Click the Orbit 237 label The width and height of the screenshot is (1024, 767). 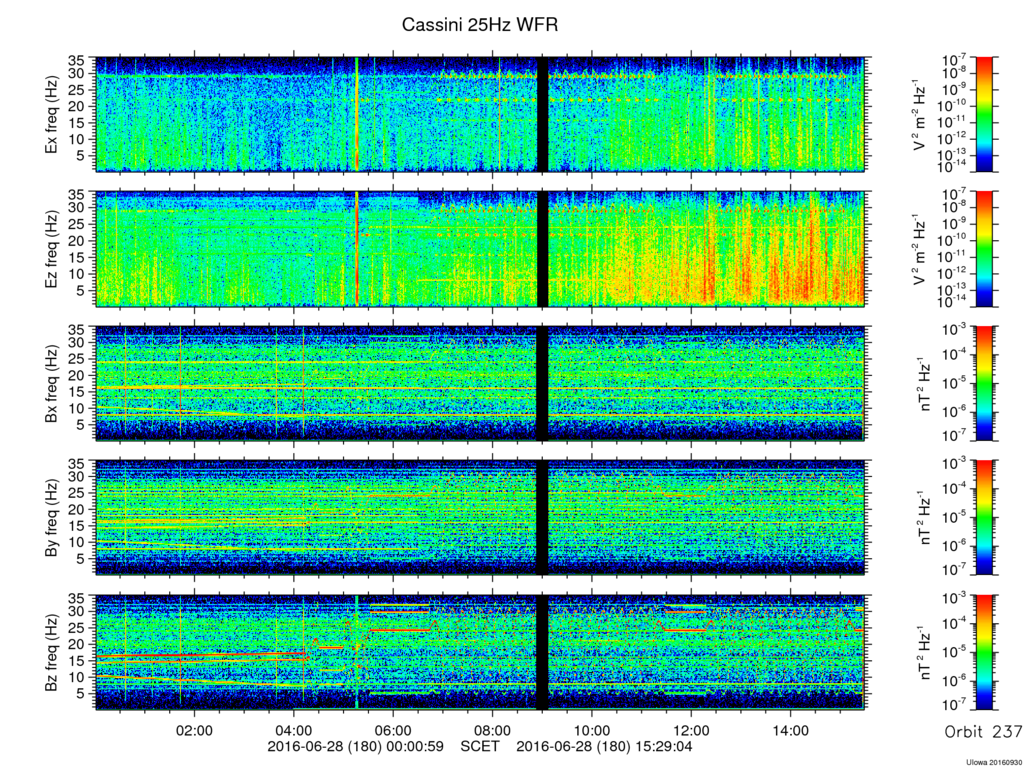click(984, 732)
